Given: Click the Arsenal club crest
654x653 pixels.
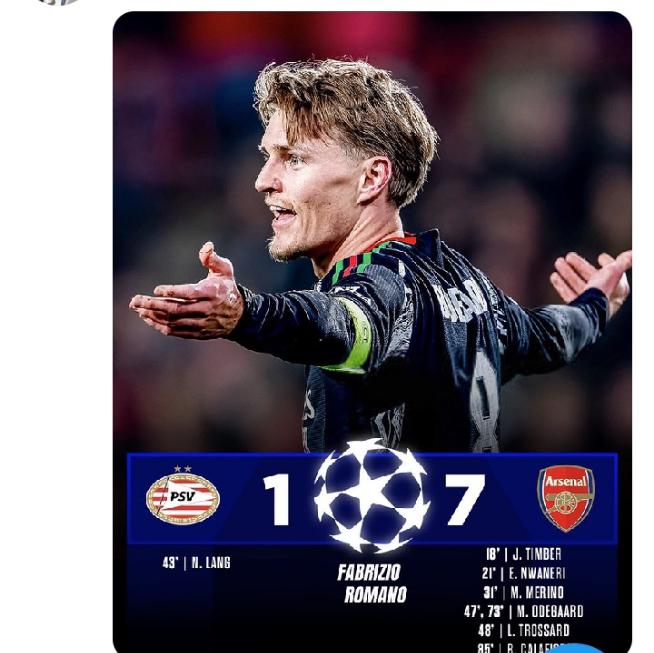Looking at the screenshot, I should [566, 498].
